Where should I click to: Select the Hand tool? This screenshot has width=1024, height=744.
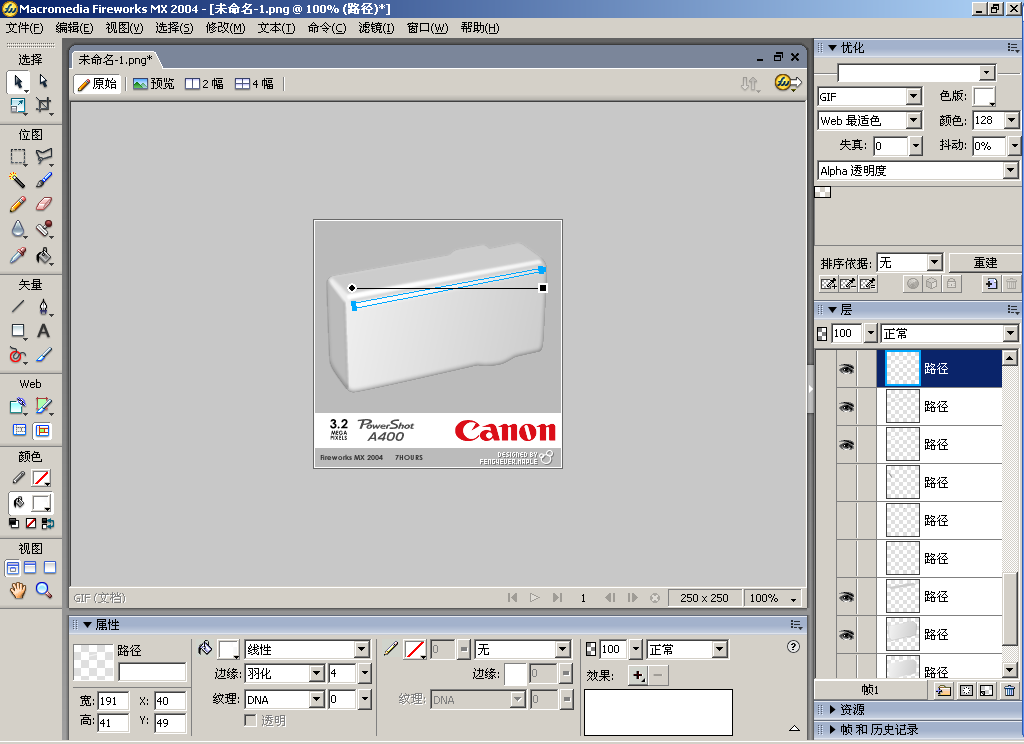[x=18, y=590]
